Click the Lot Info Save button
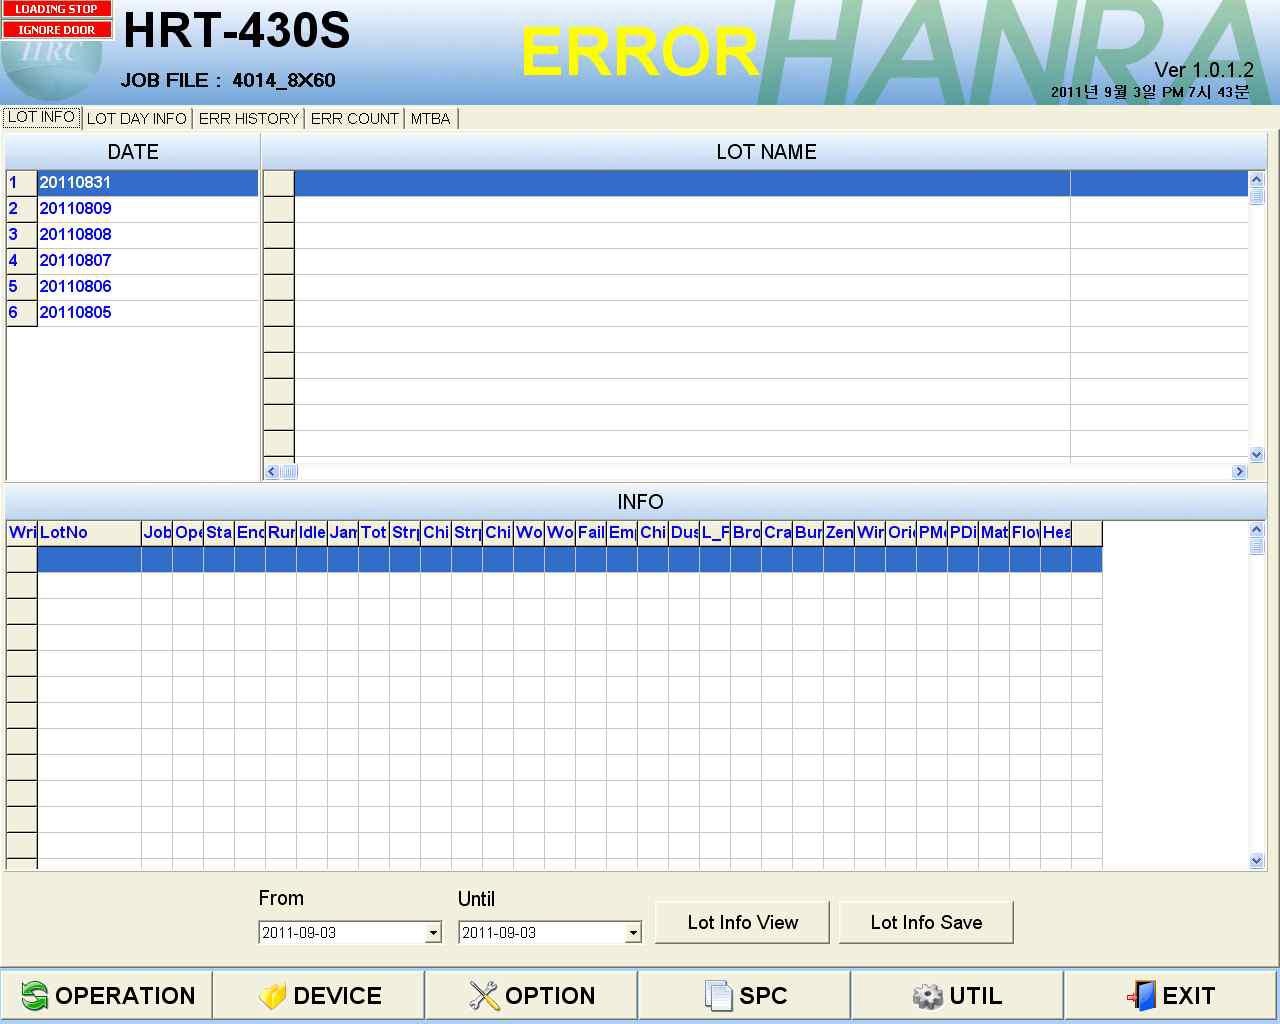 coord(926,922)
